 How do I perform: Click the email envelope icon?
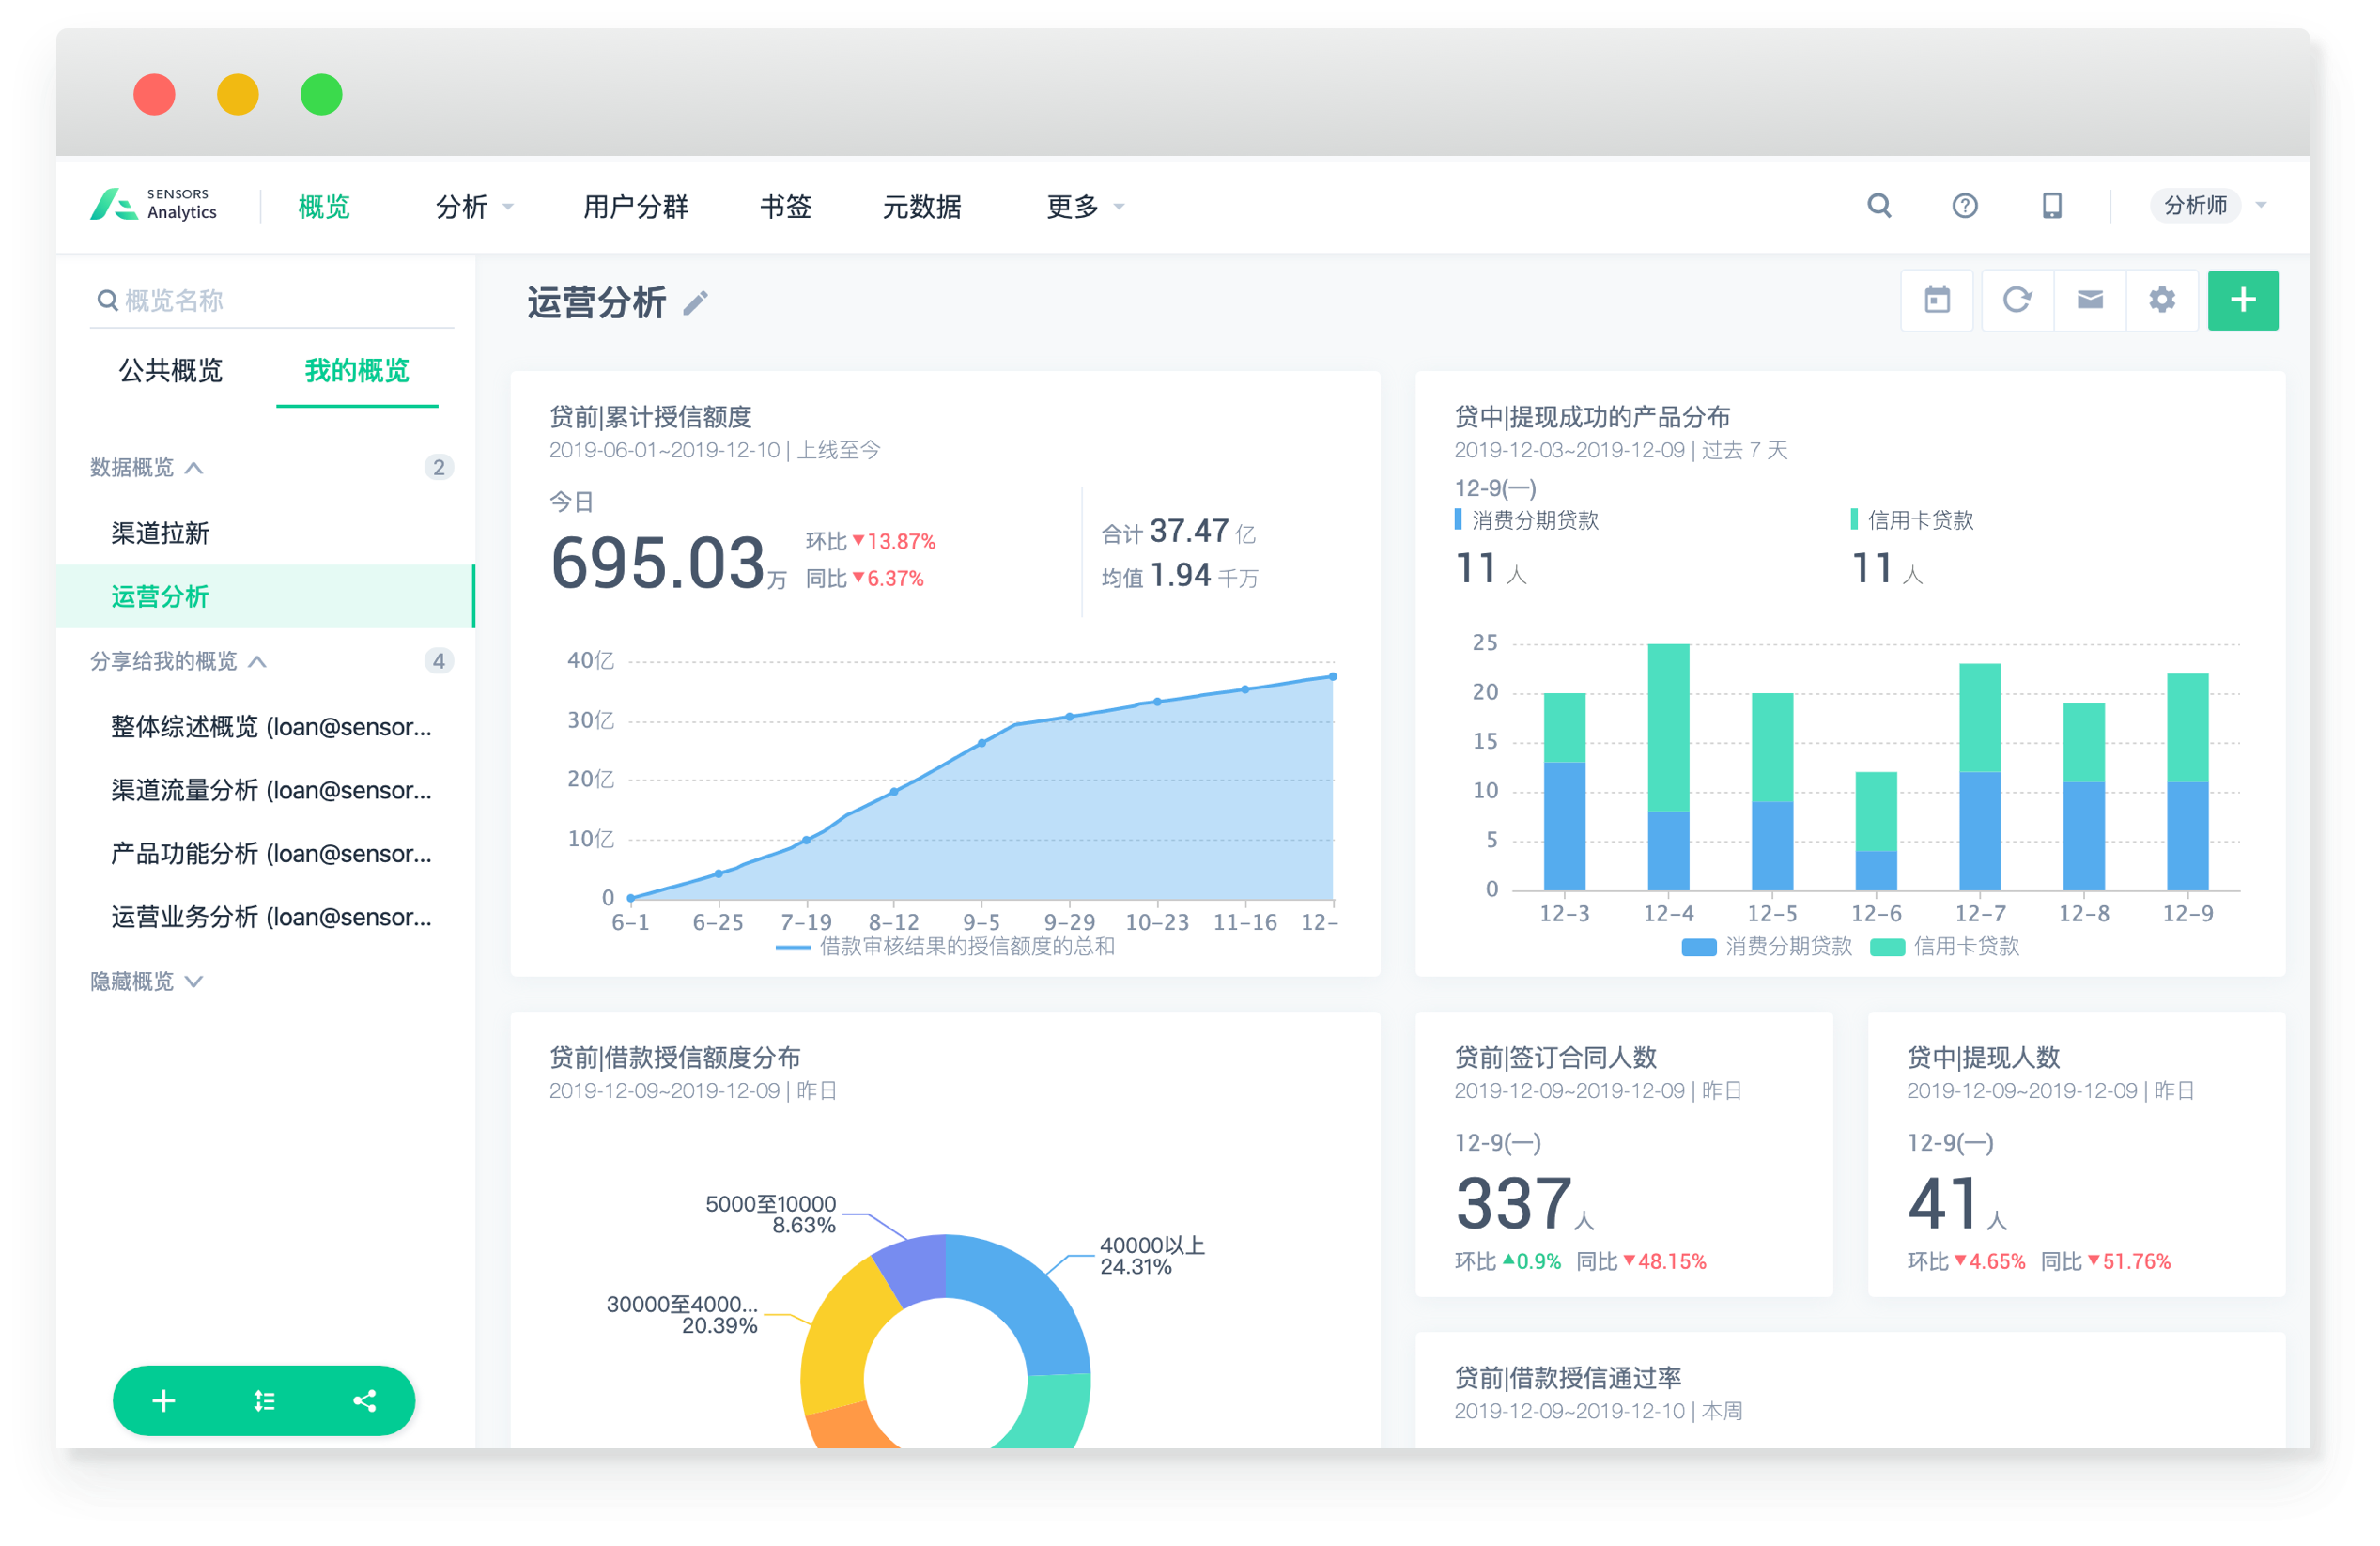(x=2089, y=300)
